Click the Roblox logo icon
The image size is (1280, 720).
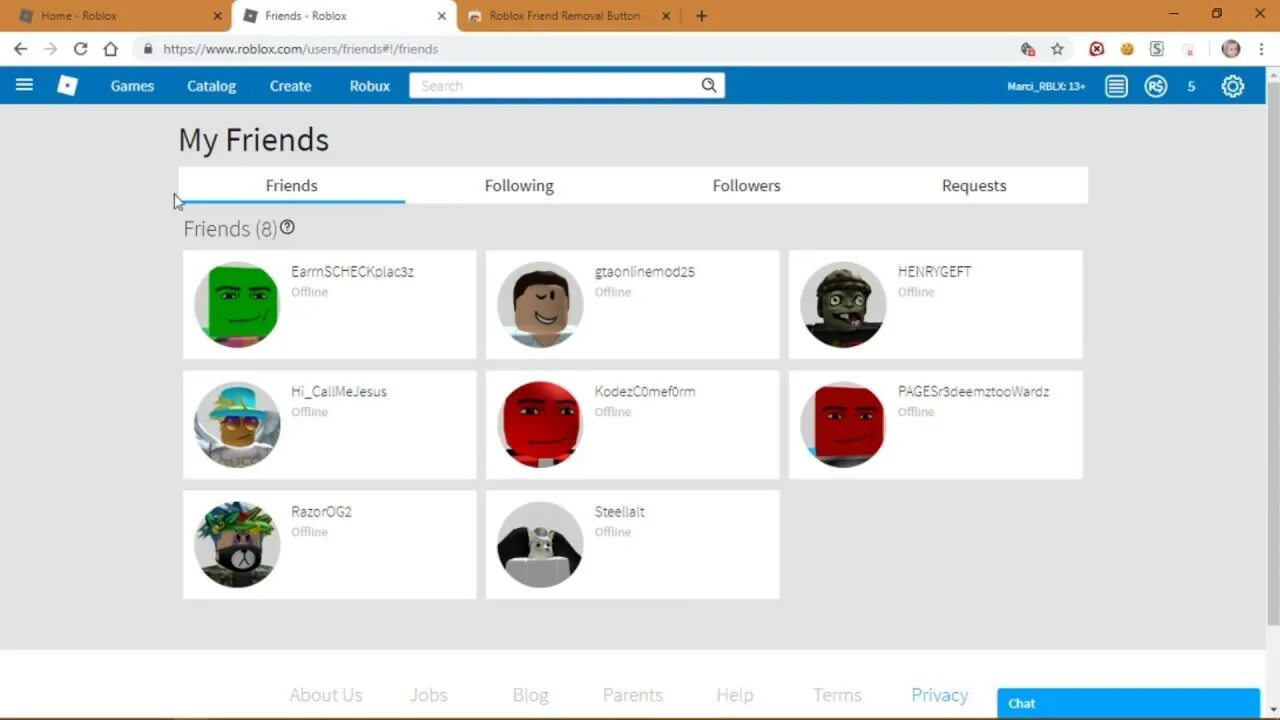point(67,86)
